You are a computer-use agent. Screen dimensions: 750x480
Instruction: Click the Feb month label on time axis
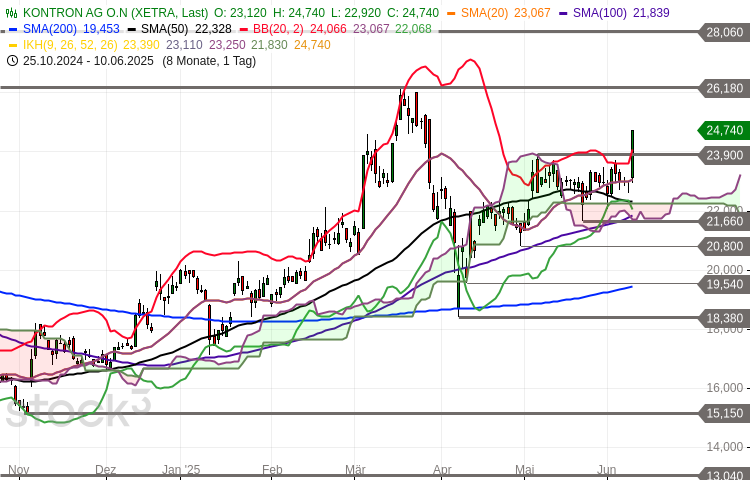[x=272, y=469]
